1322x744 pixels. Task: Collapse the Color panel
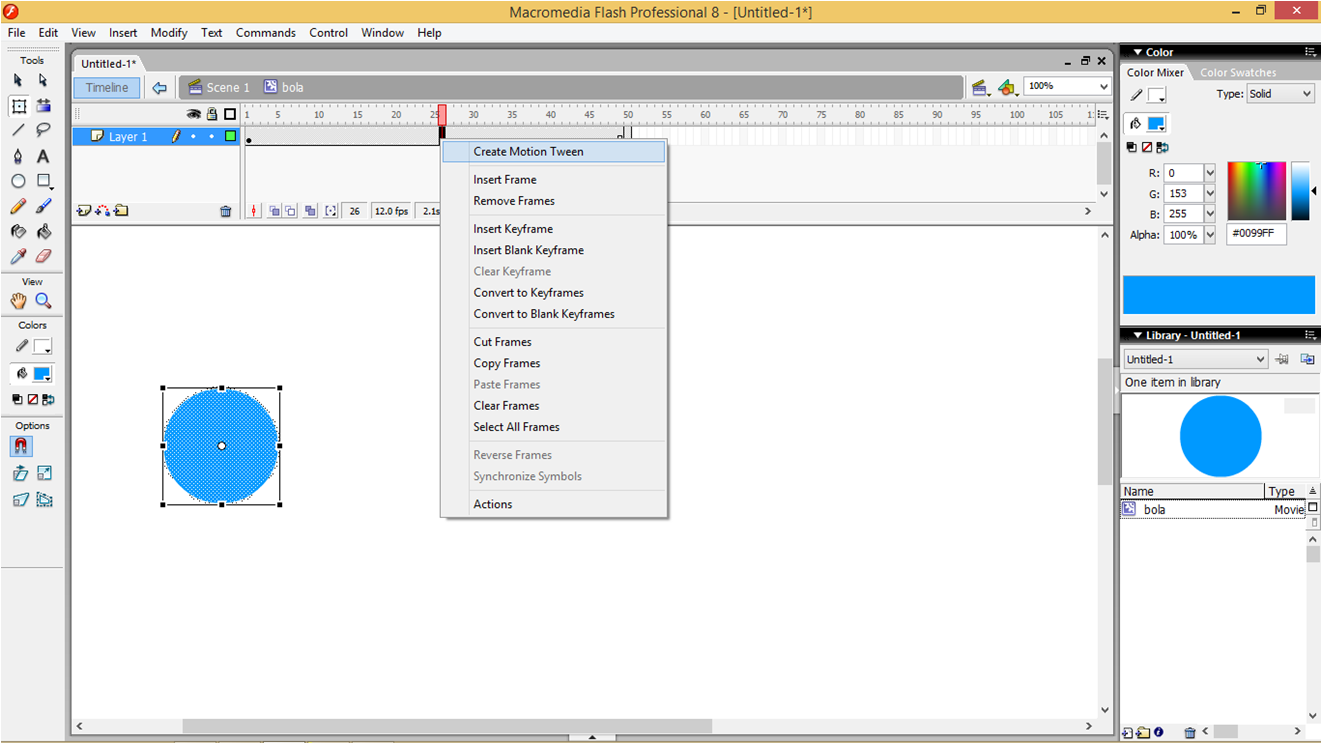coord(1136,52)
